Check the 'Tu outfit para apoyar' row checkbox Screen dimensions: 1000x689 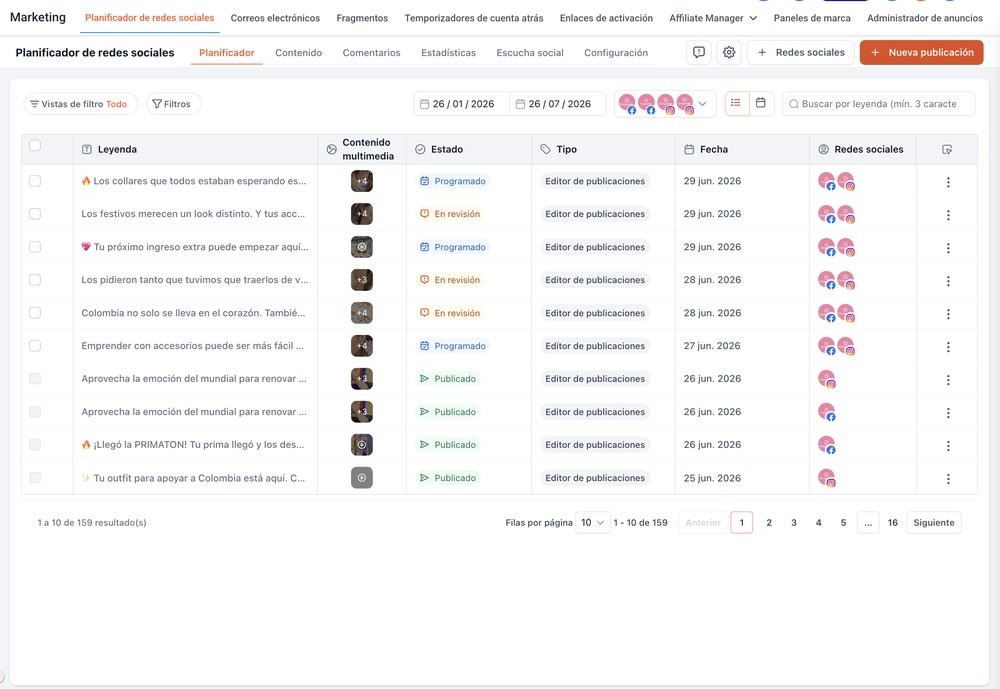[35, 478]
